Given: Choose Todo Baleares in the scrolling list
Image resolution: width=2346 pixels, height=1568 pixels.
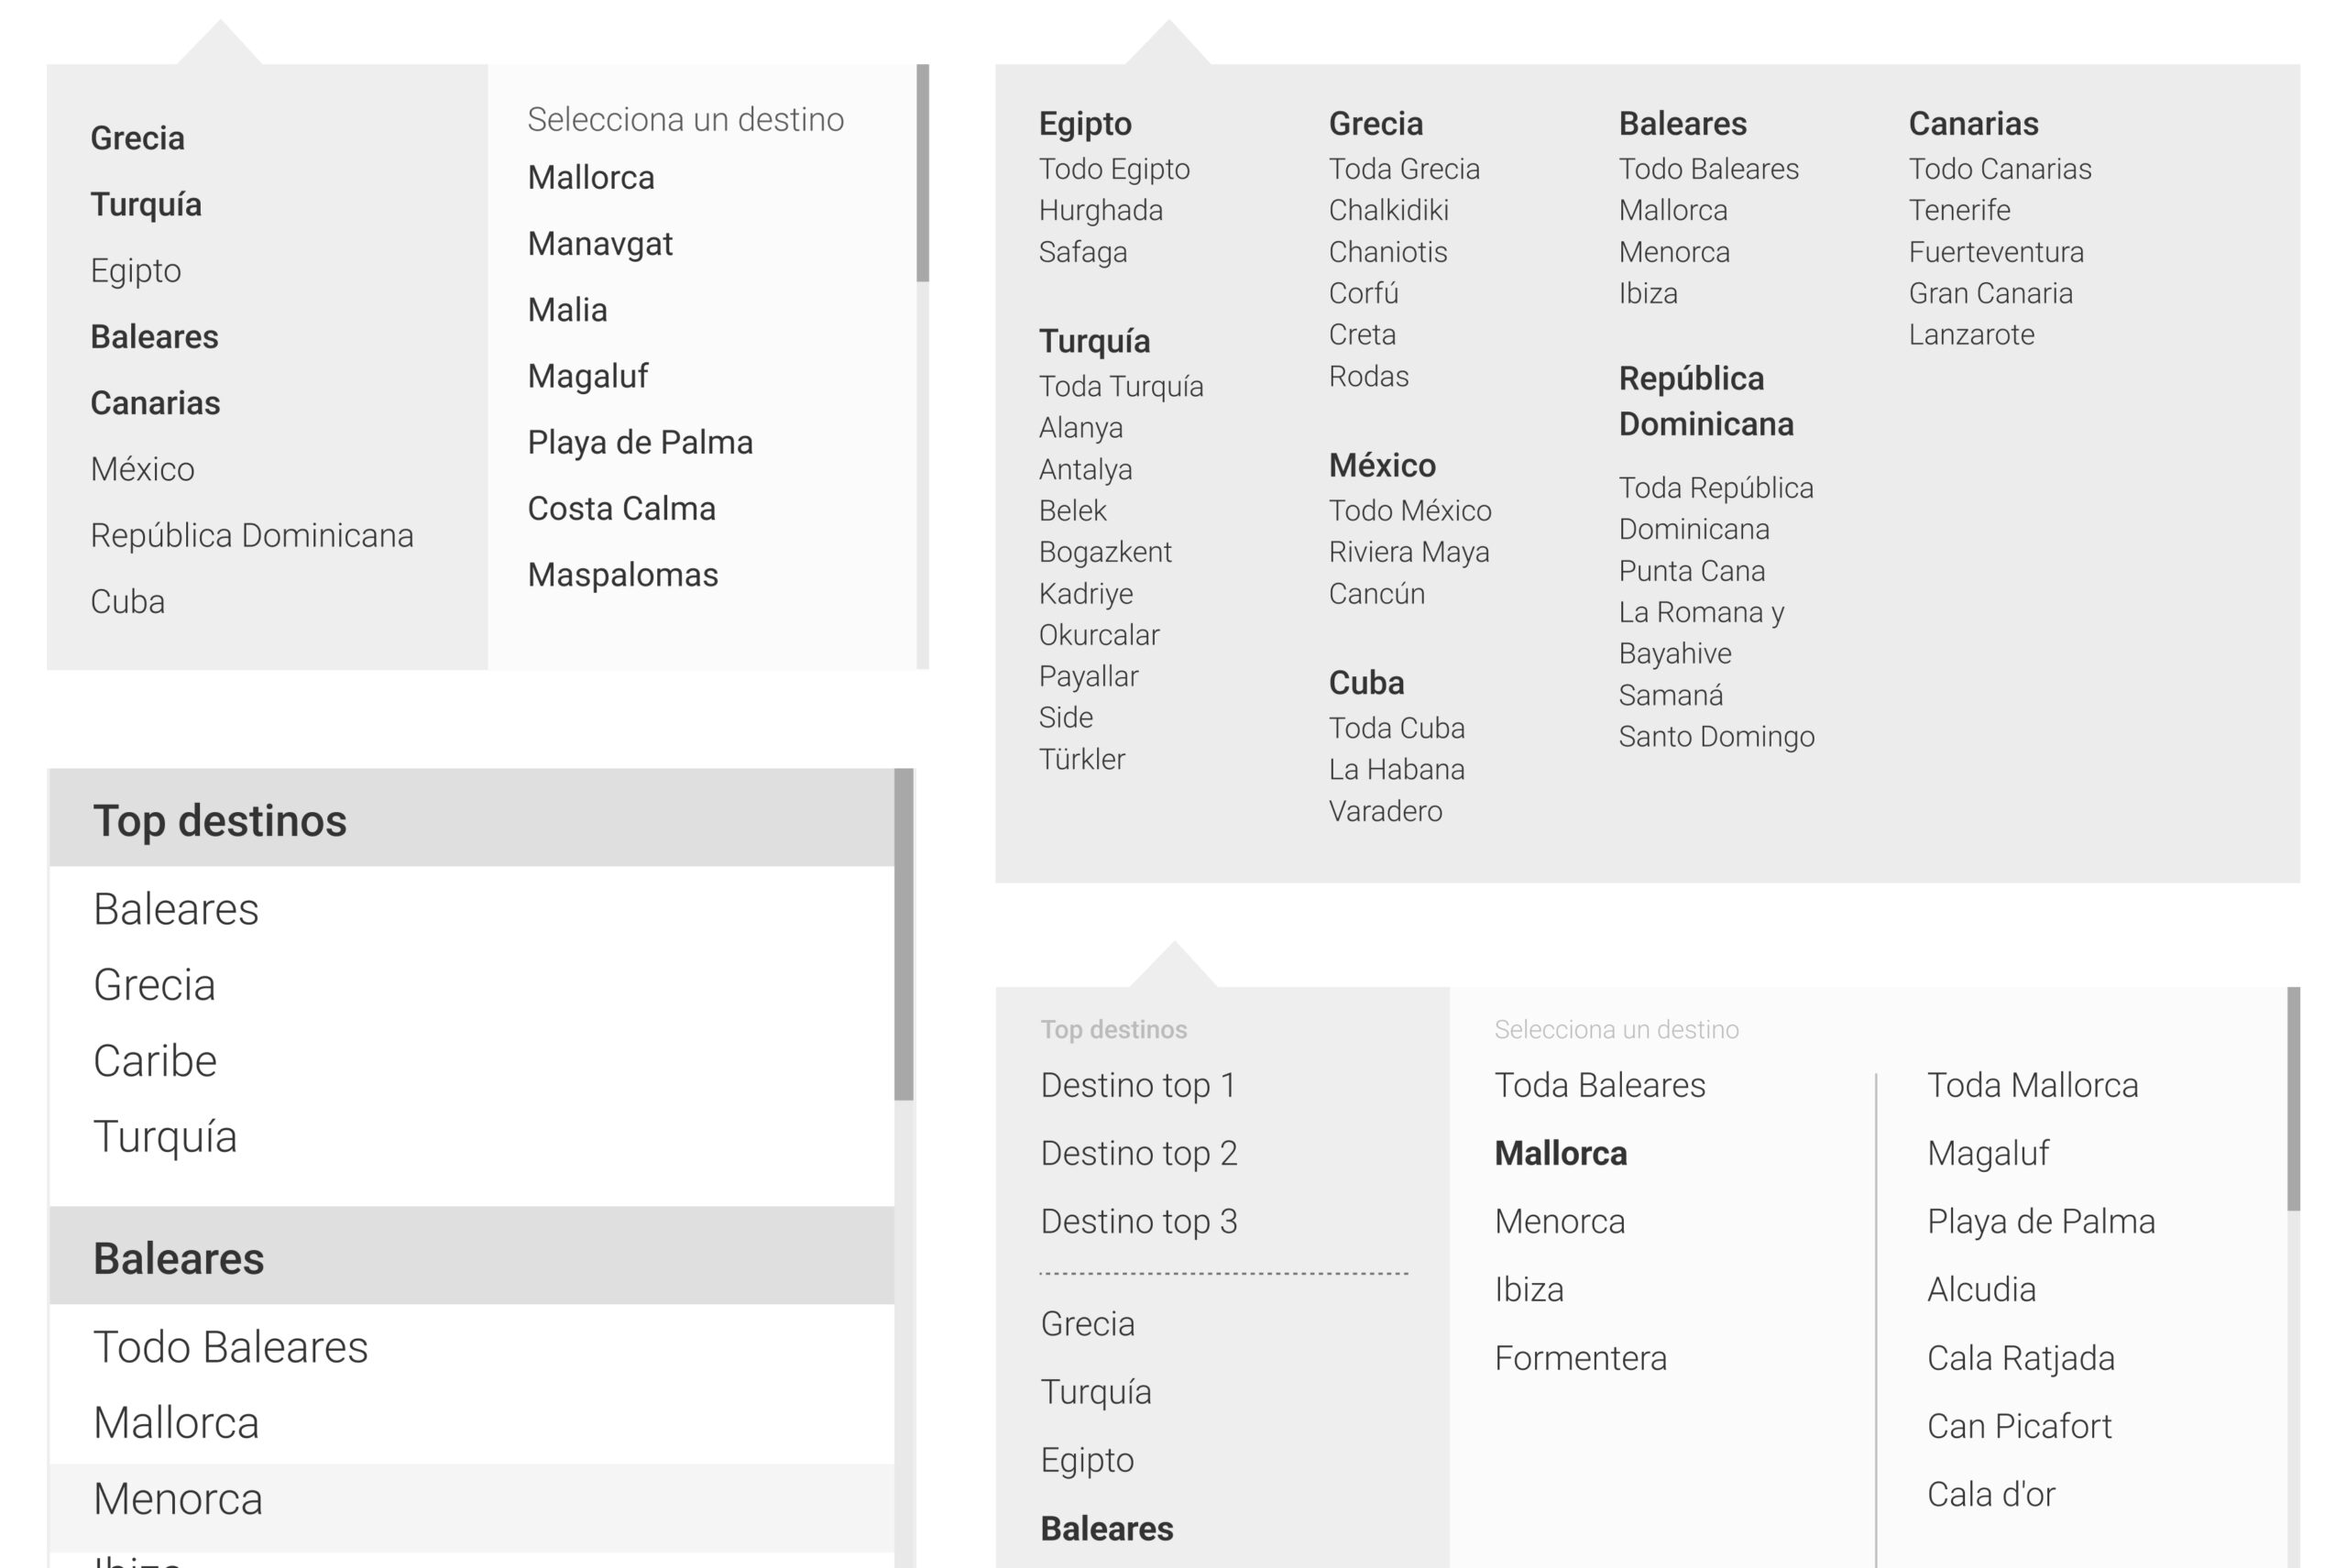Looking at the screenshot, I should 230,1347.
